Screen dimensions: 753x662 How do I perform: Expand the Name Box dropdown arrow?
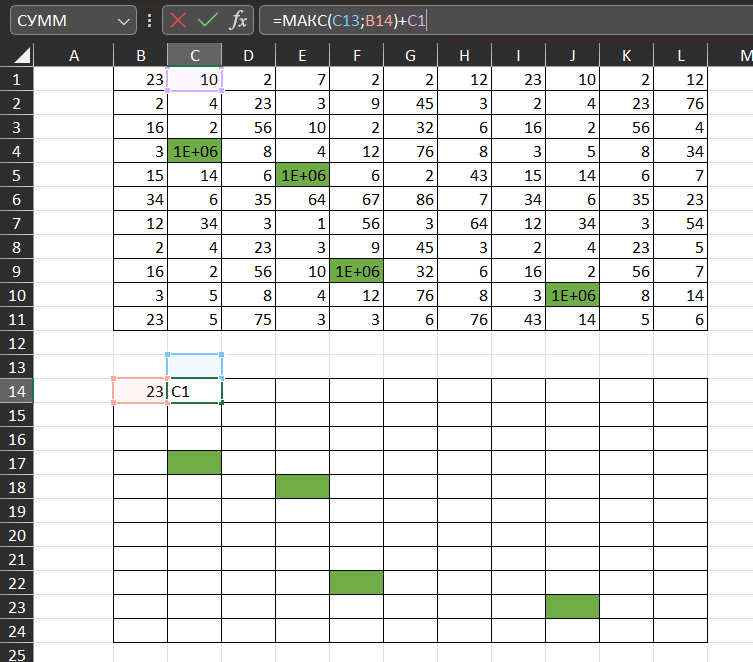tap(124, 20)
